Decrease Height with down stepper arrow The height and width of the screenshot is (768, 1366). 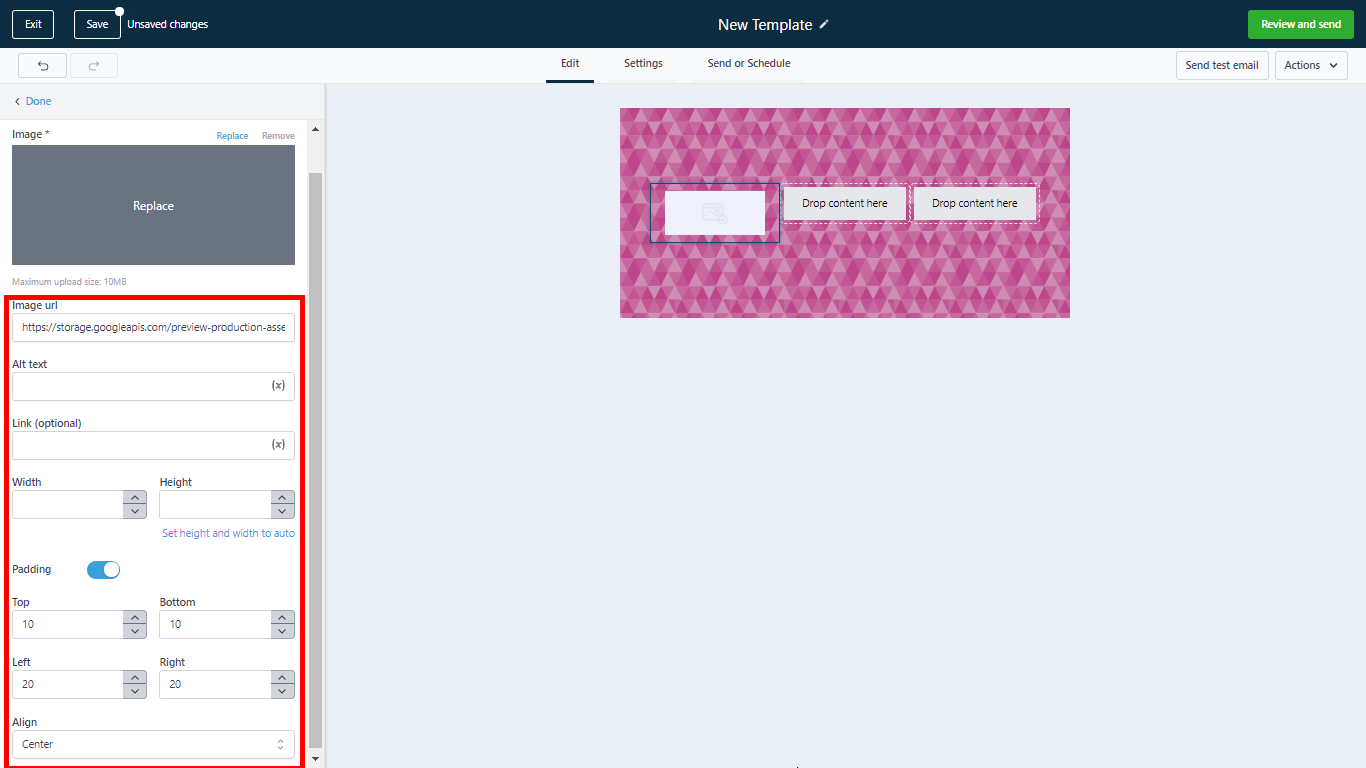[x=283, y=511]
